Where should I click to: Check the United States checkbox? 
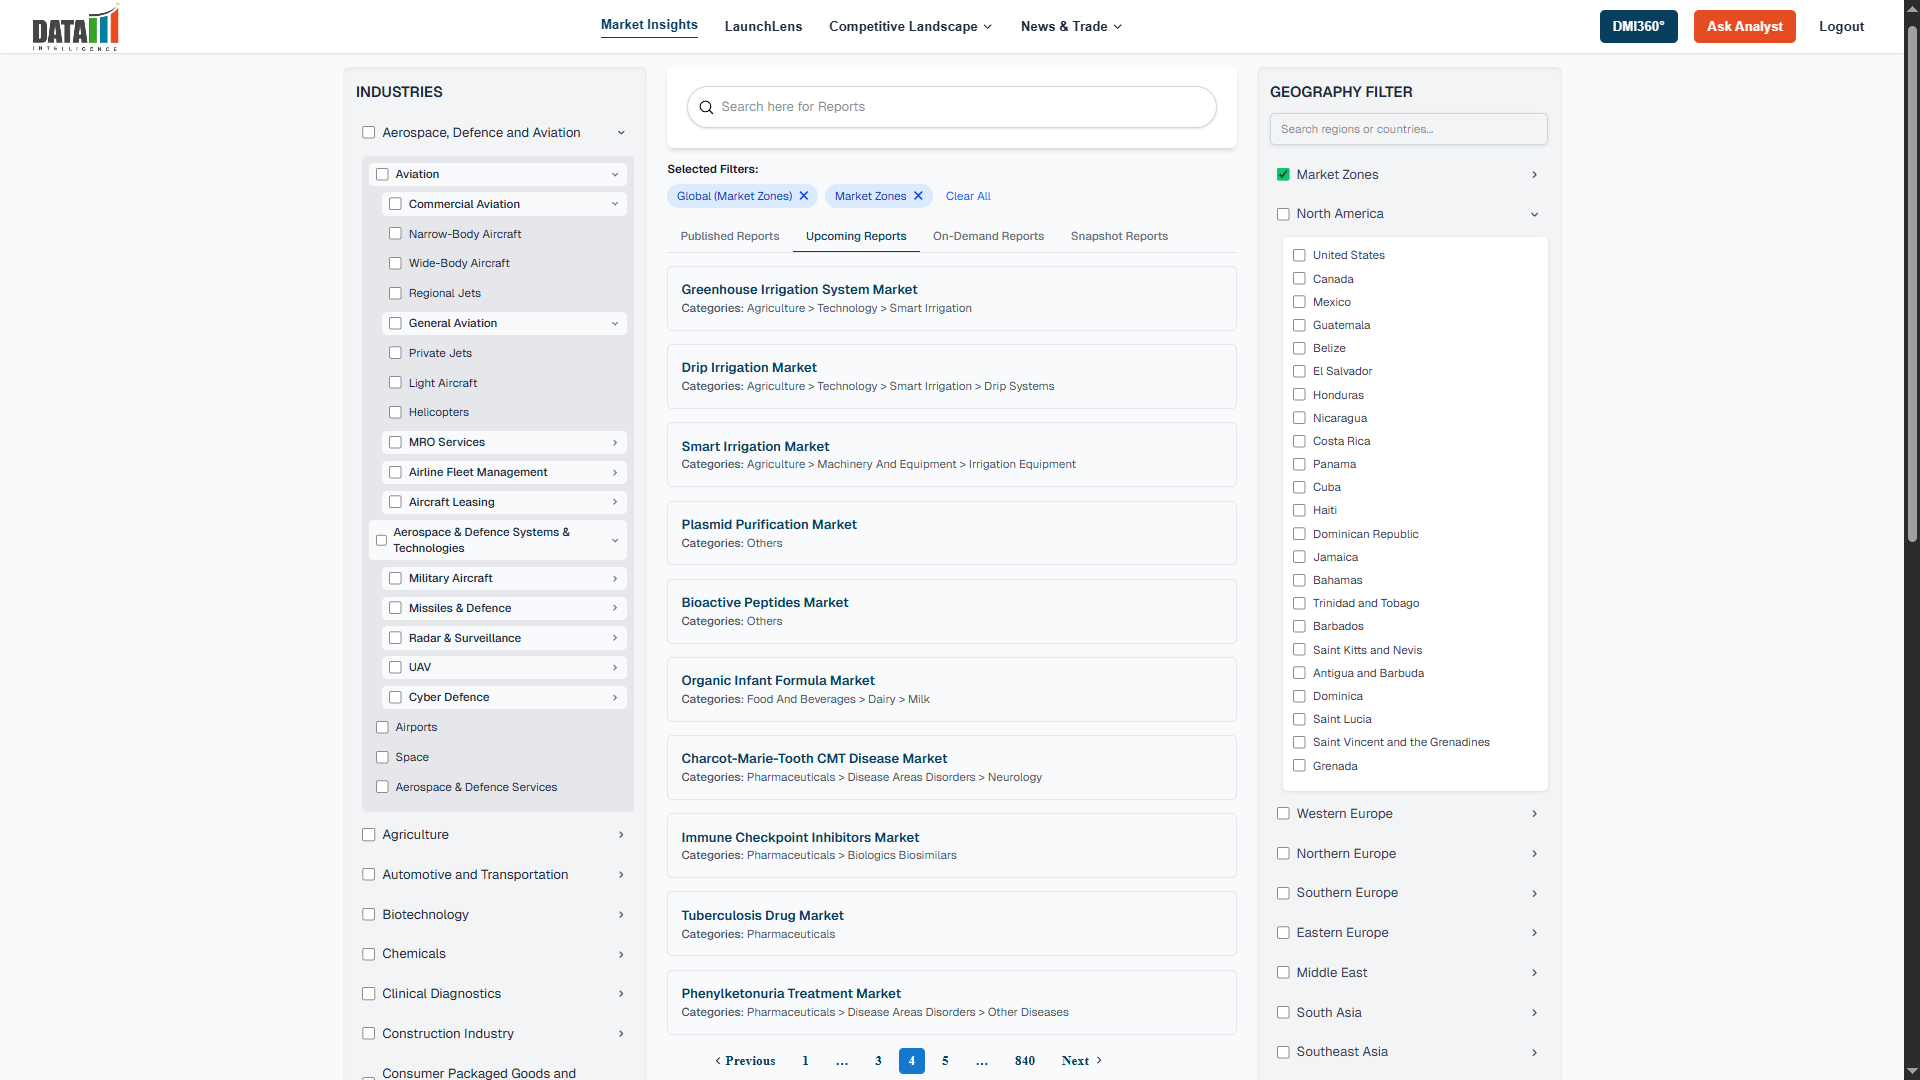tap(1299, 255)
